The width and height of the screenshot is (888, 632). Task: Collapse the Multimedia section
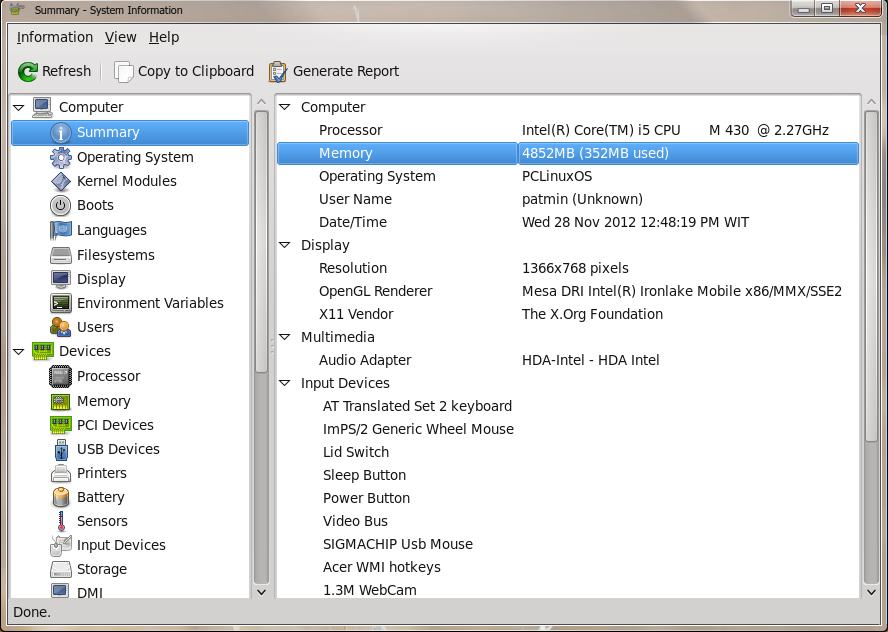285,336
